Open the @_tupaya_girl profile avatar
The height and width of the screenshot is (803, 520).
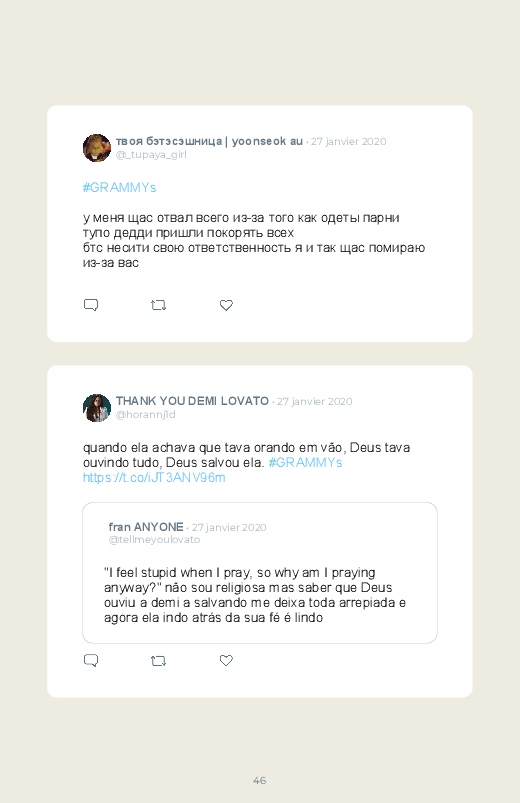pos(97,148)
